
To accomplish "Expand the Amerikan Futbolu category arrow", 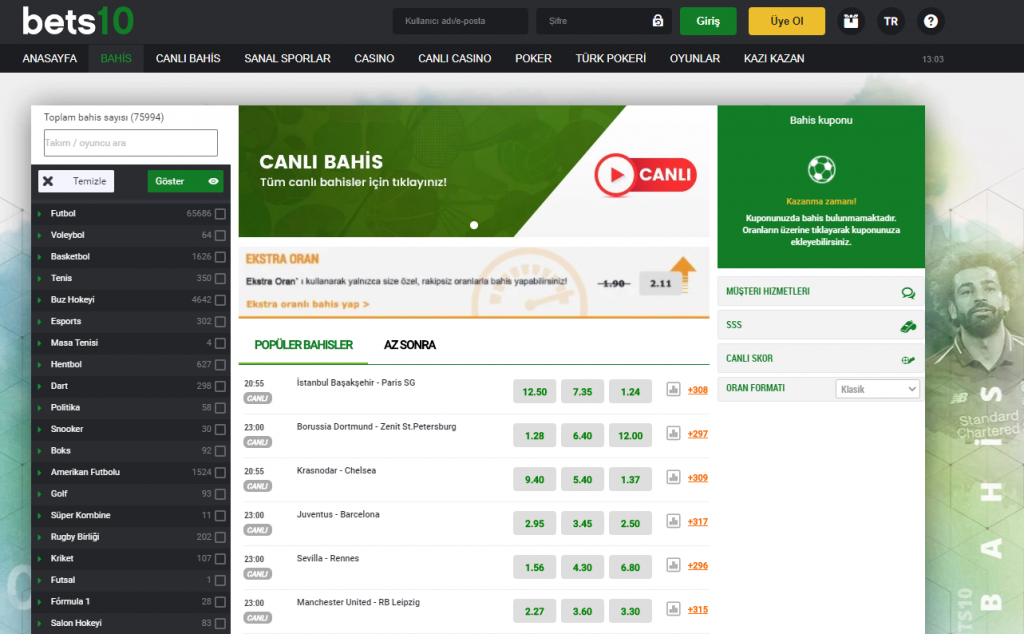I will click(x=39, y=472).
